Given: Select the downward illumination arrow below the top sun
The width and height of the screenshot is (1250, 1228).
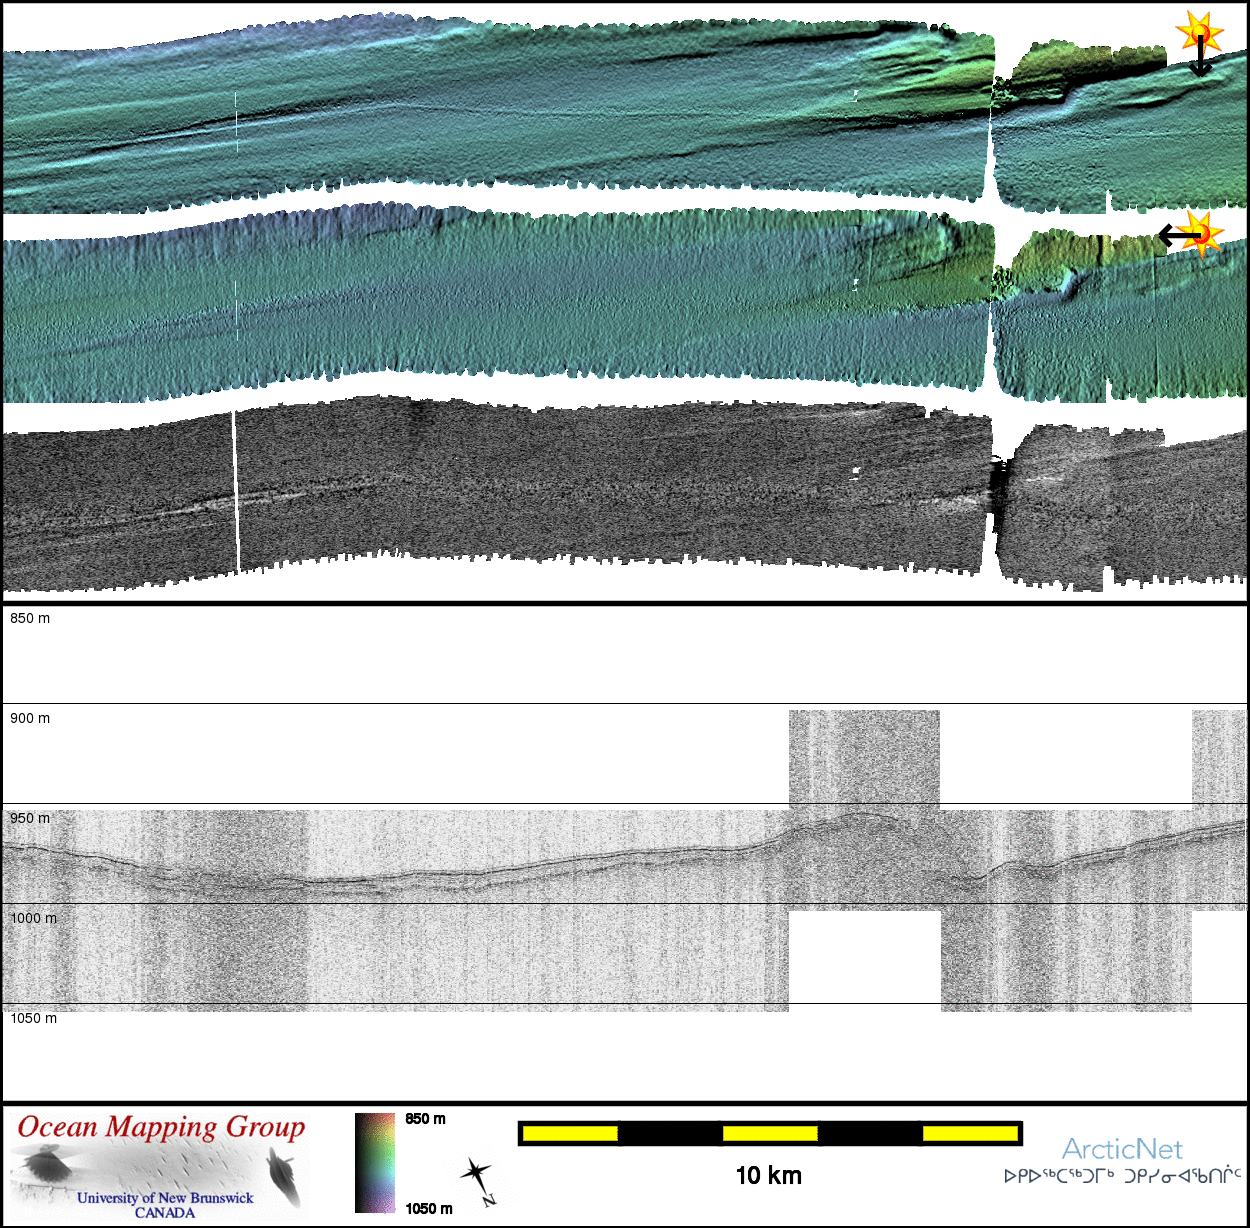Looking at the screenshot, I should tap(1200, 60).
